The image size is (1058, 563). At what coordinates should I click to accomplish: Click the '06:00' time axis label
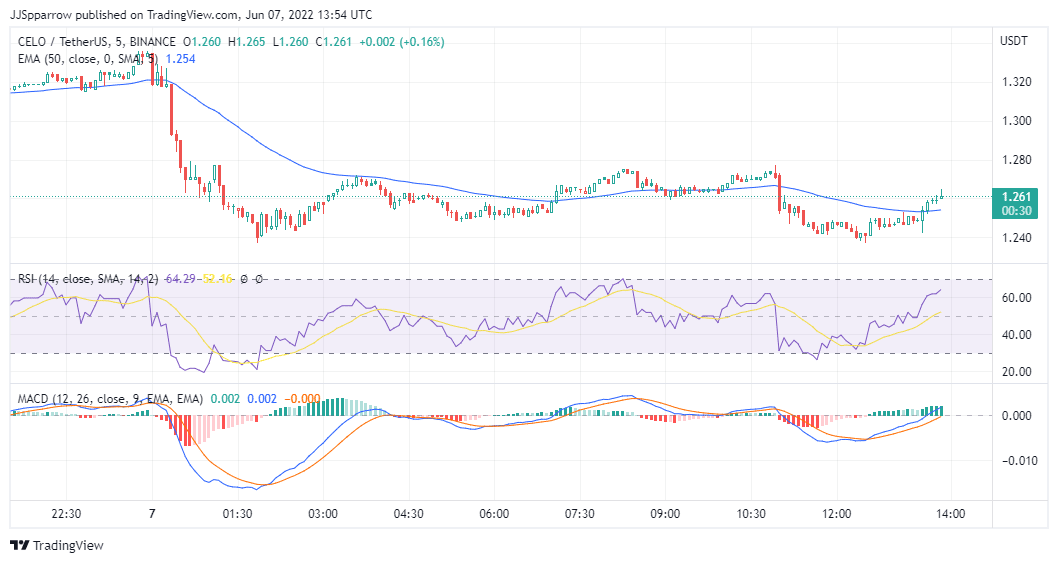point(495,514)
